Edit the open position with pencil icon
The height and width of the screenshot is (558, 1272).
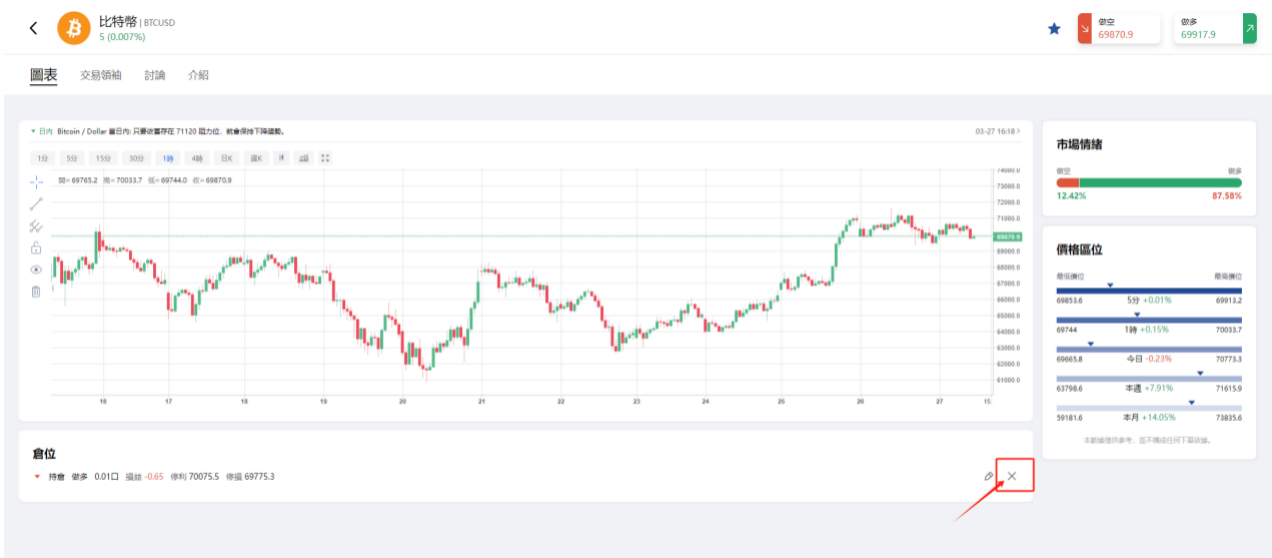(x=989, y=476)
